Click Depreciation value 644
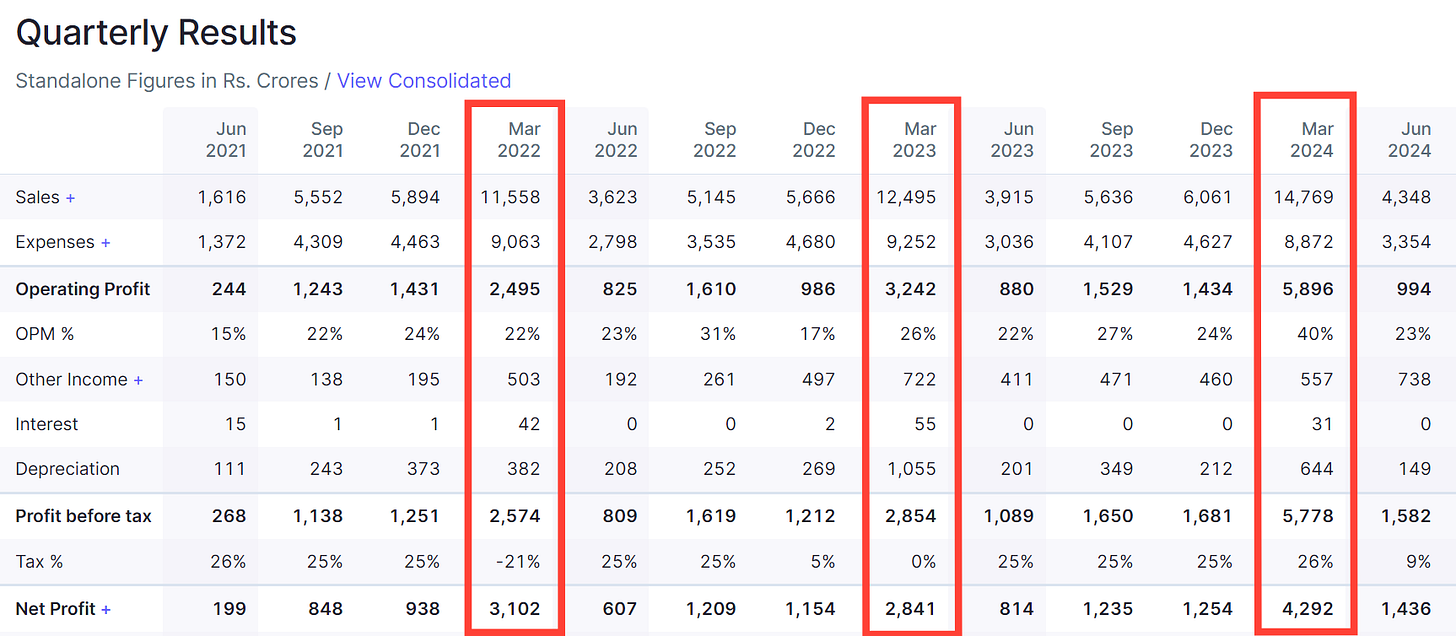Image resolution: width=1456 pixels, height=636 pixels. click(1318, 469)
